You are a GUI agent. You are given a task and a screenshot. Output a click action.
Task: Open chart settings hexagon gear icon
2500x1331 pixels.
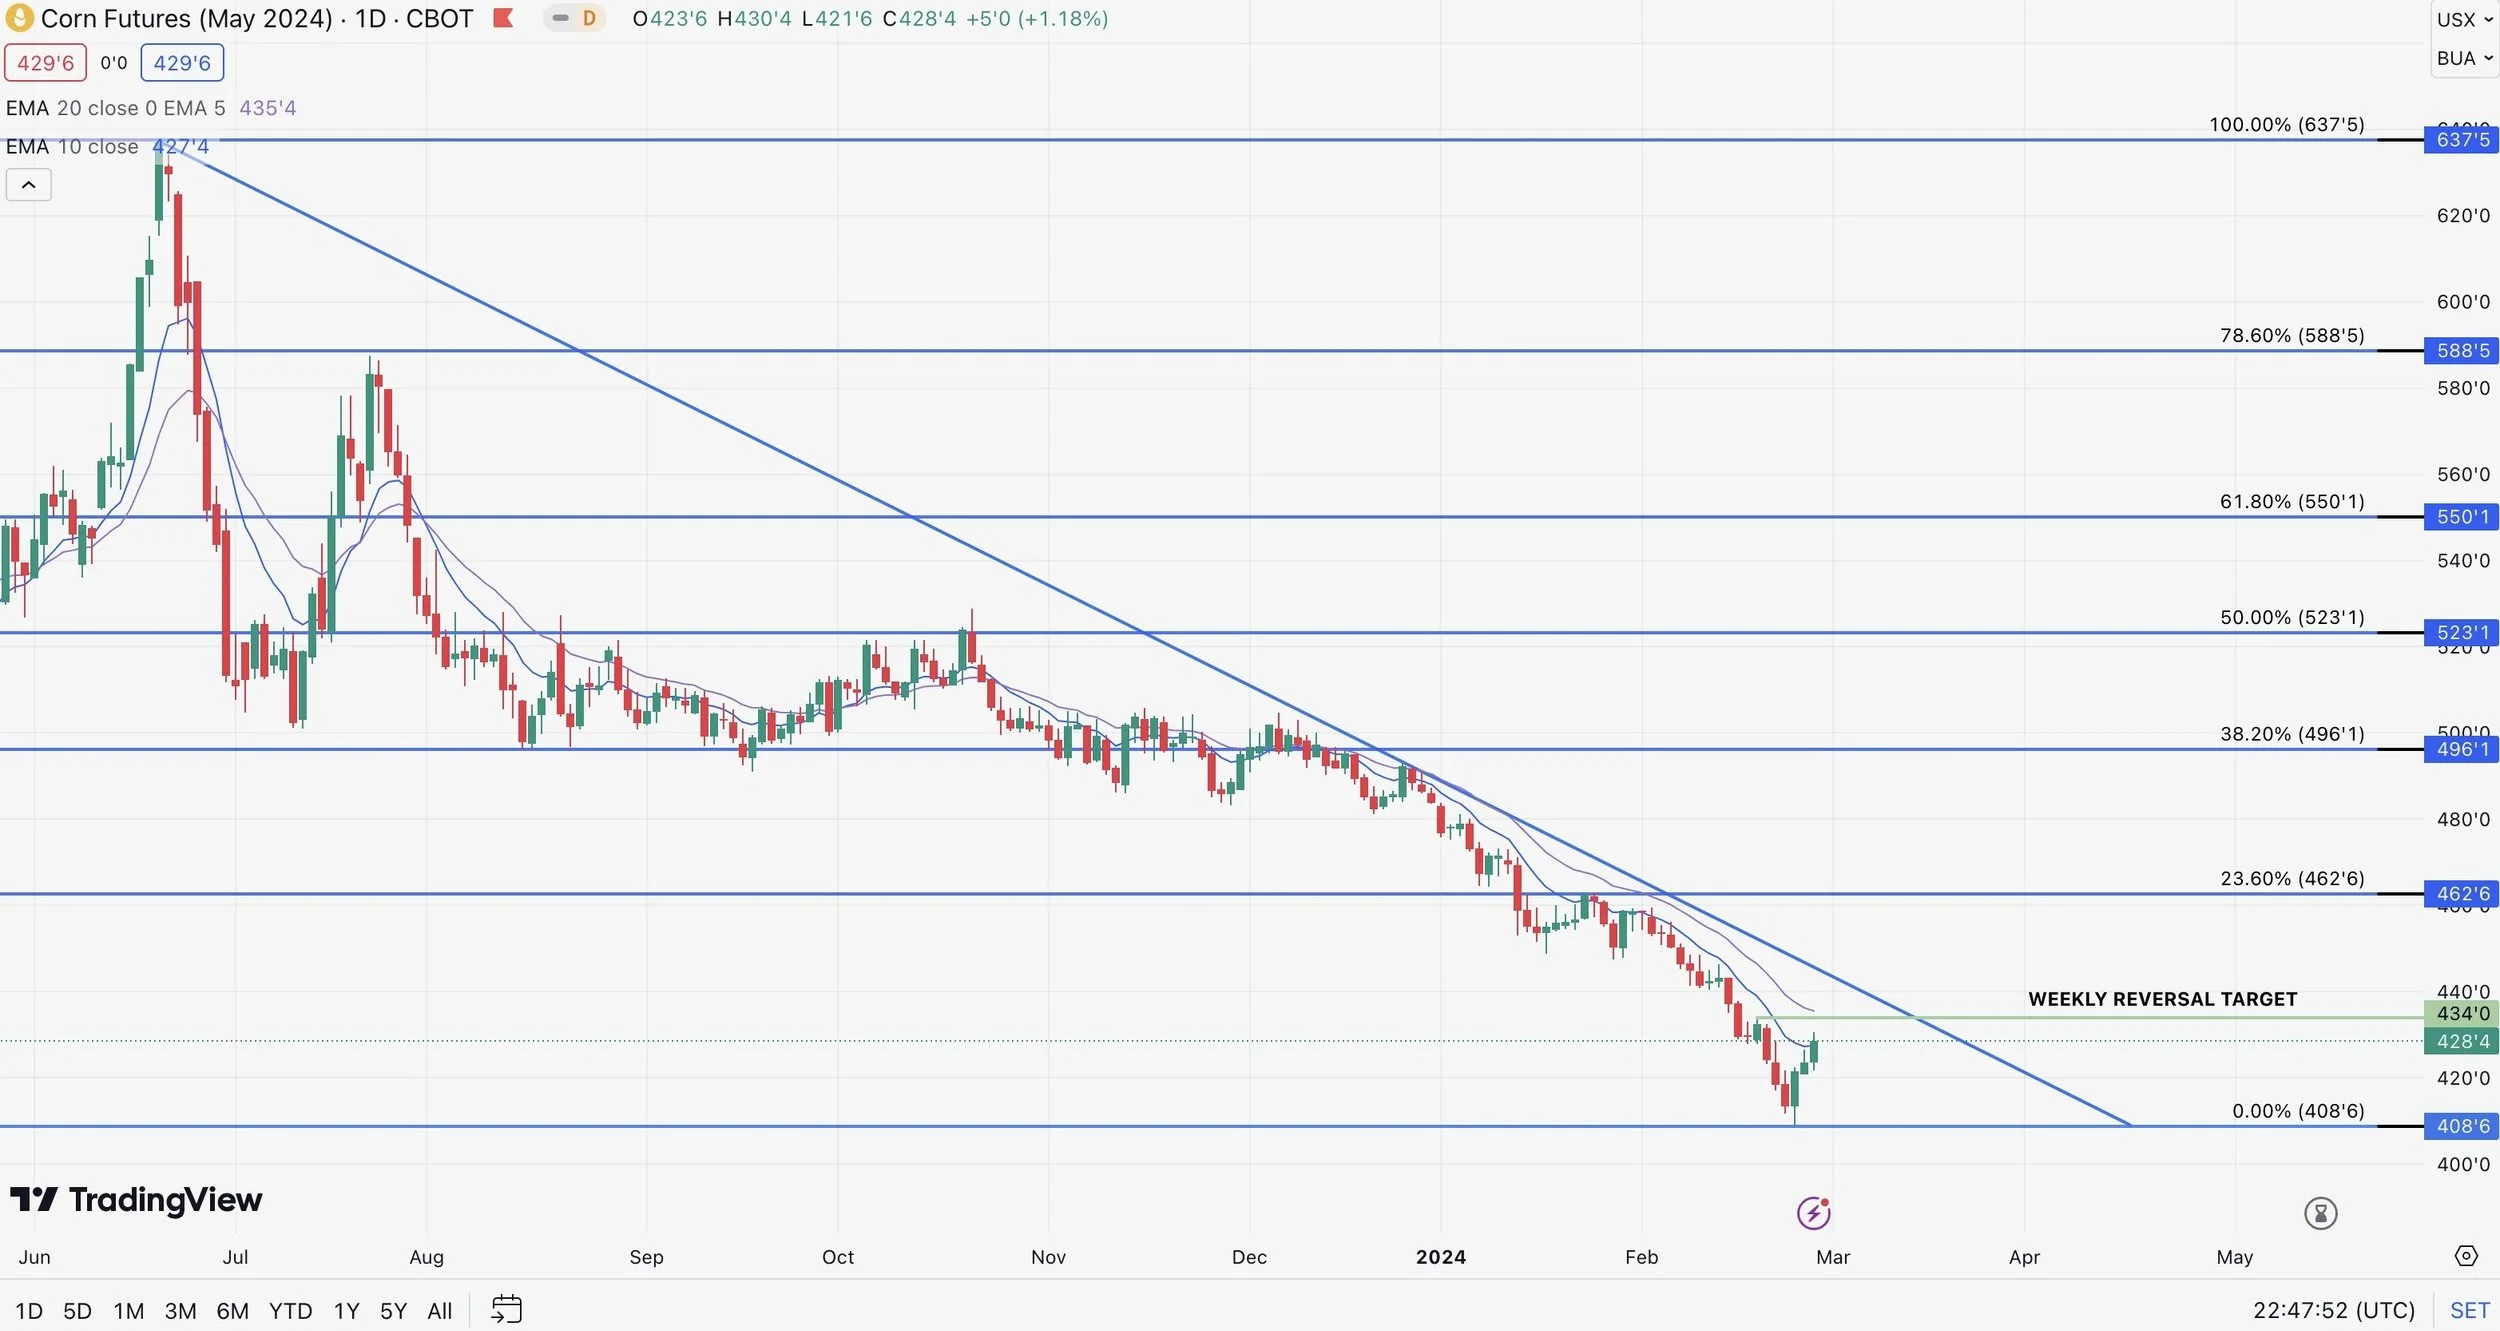[x=2466, y=1256]
